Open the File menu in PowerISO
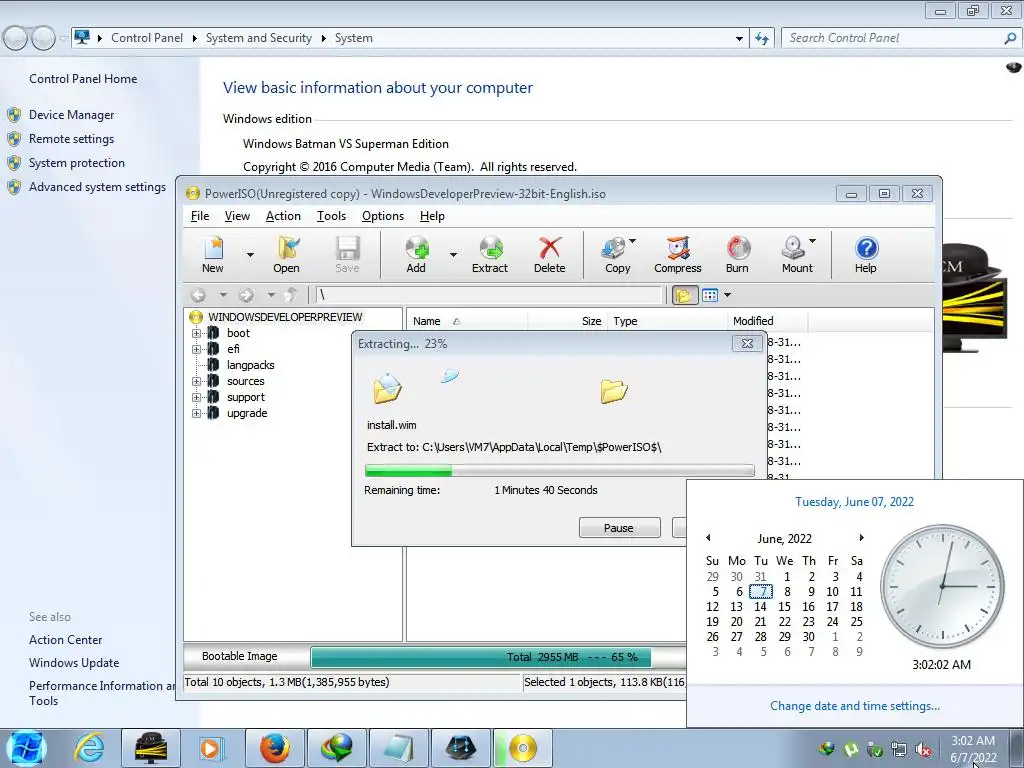 (x=200, y=216)
